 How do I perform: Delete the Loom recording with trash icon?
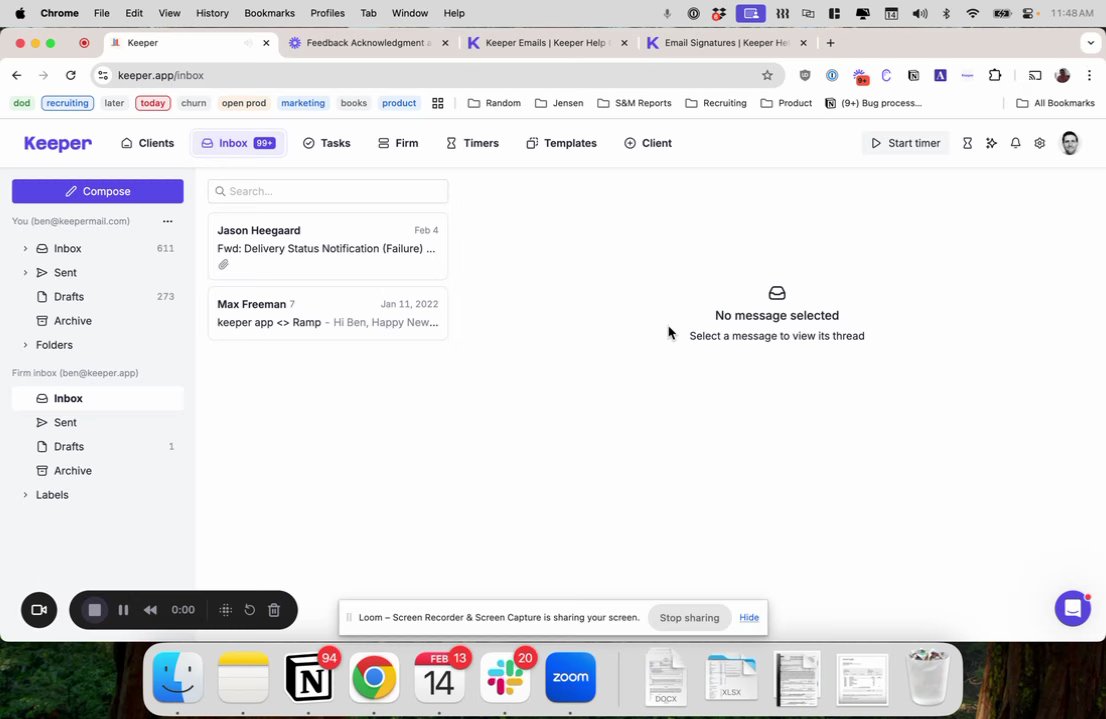coord(274,610)
